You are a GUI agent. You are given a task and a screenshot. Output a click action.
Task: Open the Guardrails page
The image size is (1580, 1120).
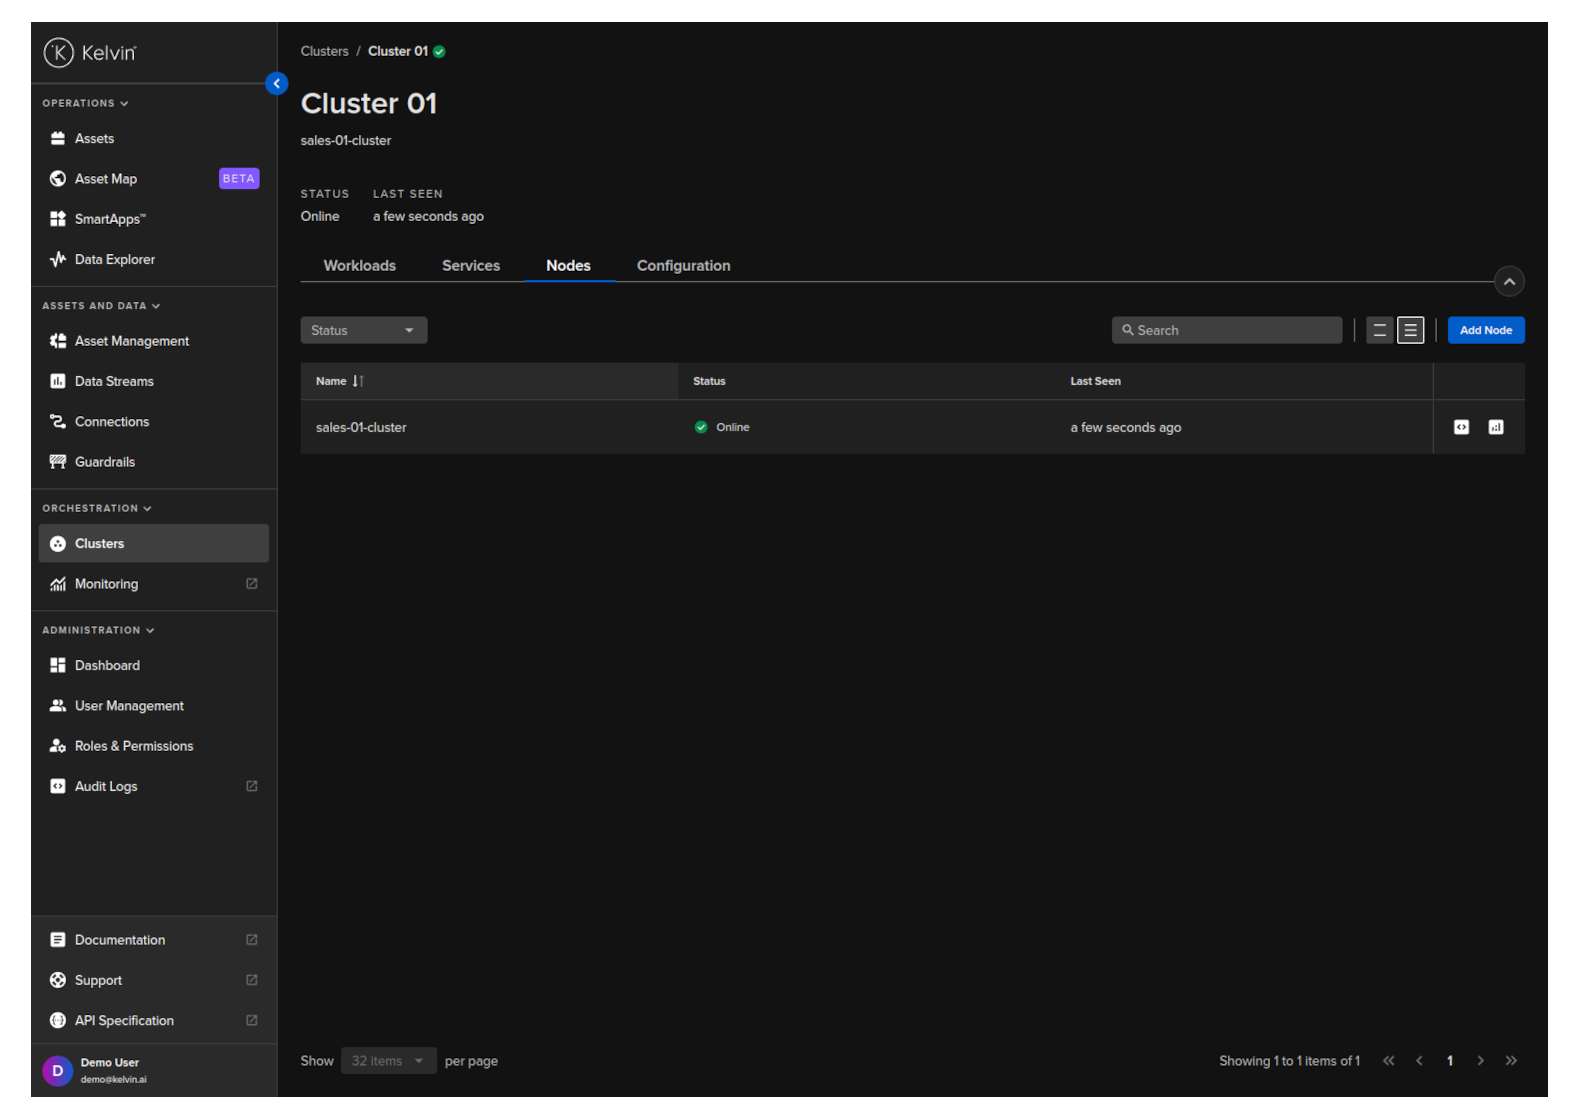pyautogui.click(x=104, y=462)
